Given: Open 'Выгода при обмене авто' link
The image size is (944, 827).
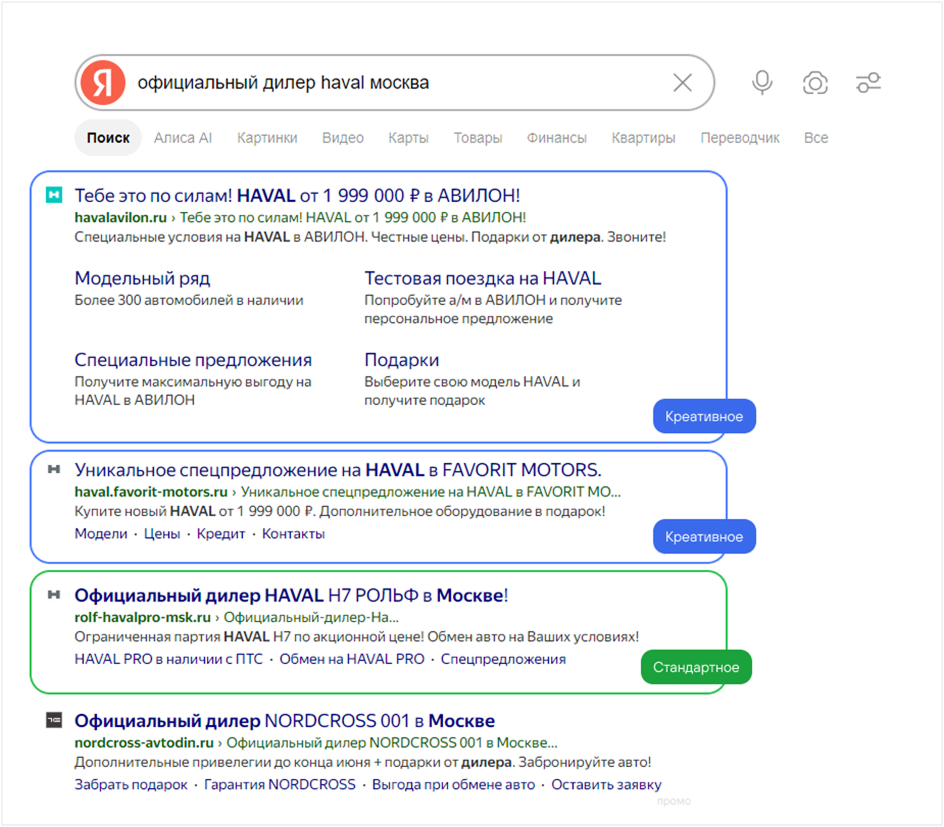Looking at the screenshot, I should (453, 784).
